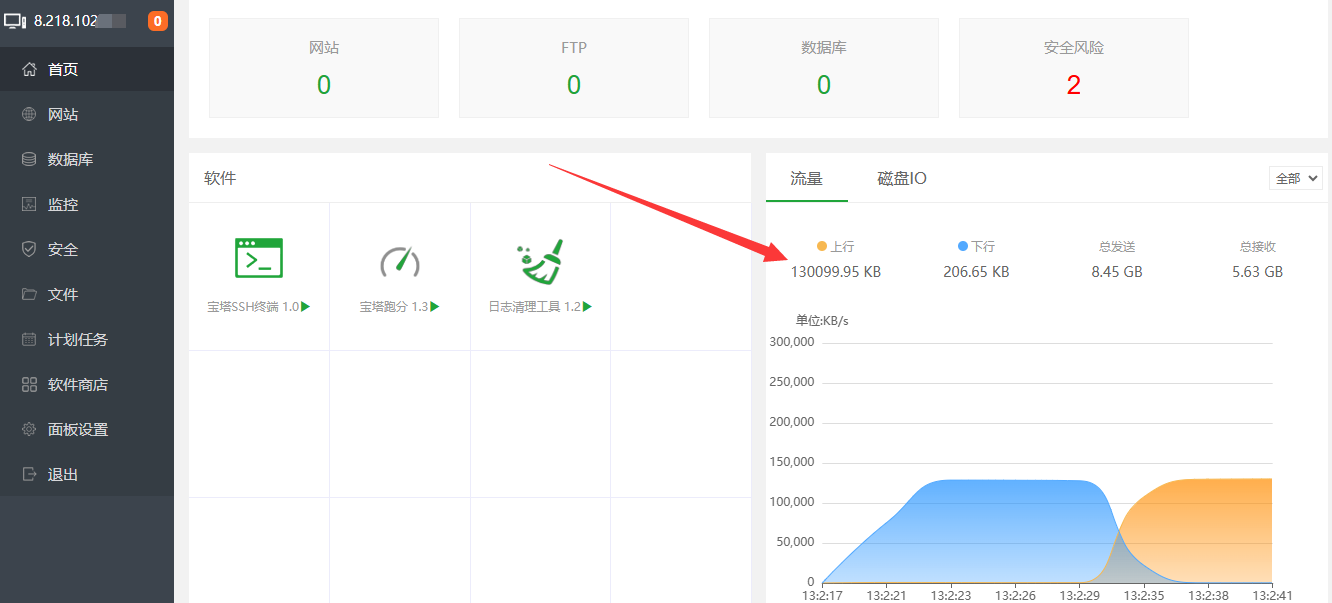Open the 全部 network interface dropdown
1332x603 pixels.
pyautogui.click(x=1294, y=177)
